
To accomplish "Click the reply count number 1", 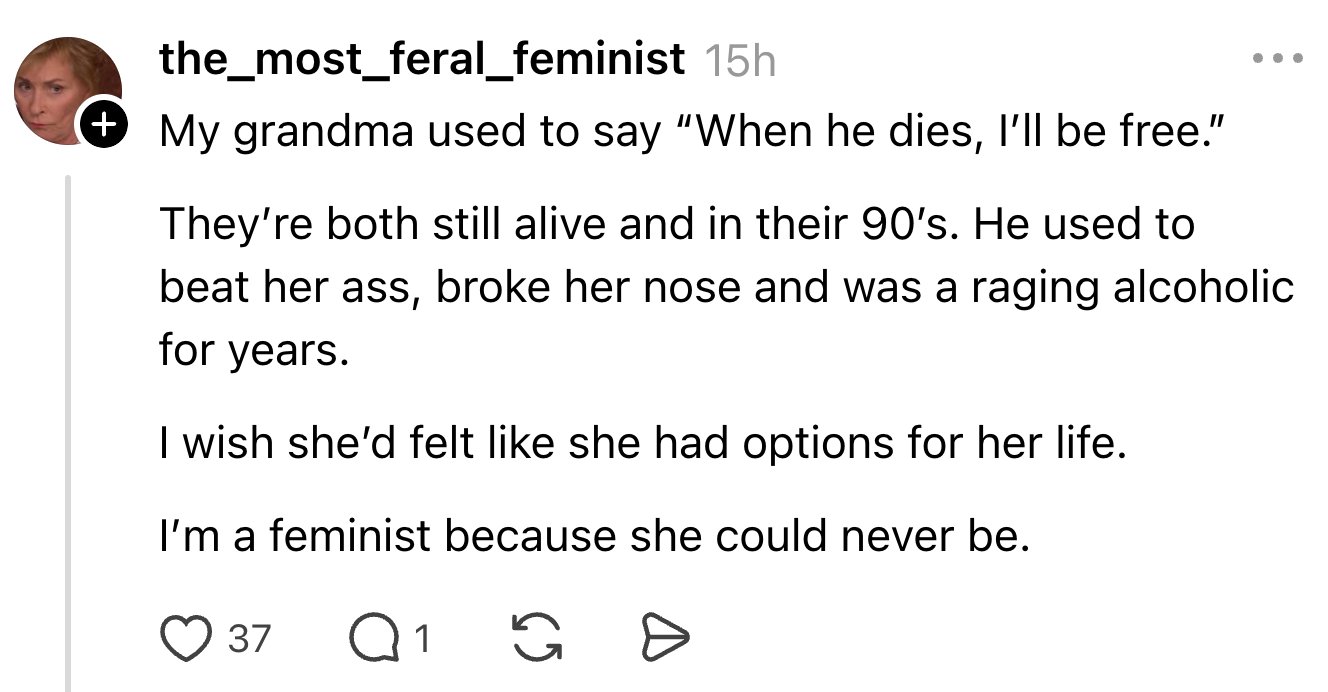I will 422,638.
